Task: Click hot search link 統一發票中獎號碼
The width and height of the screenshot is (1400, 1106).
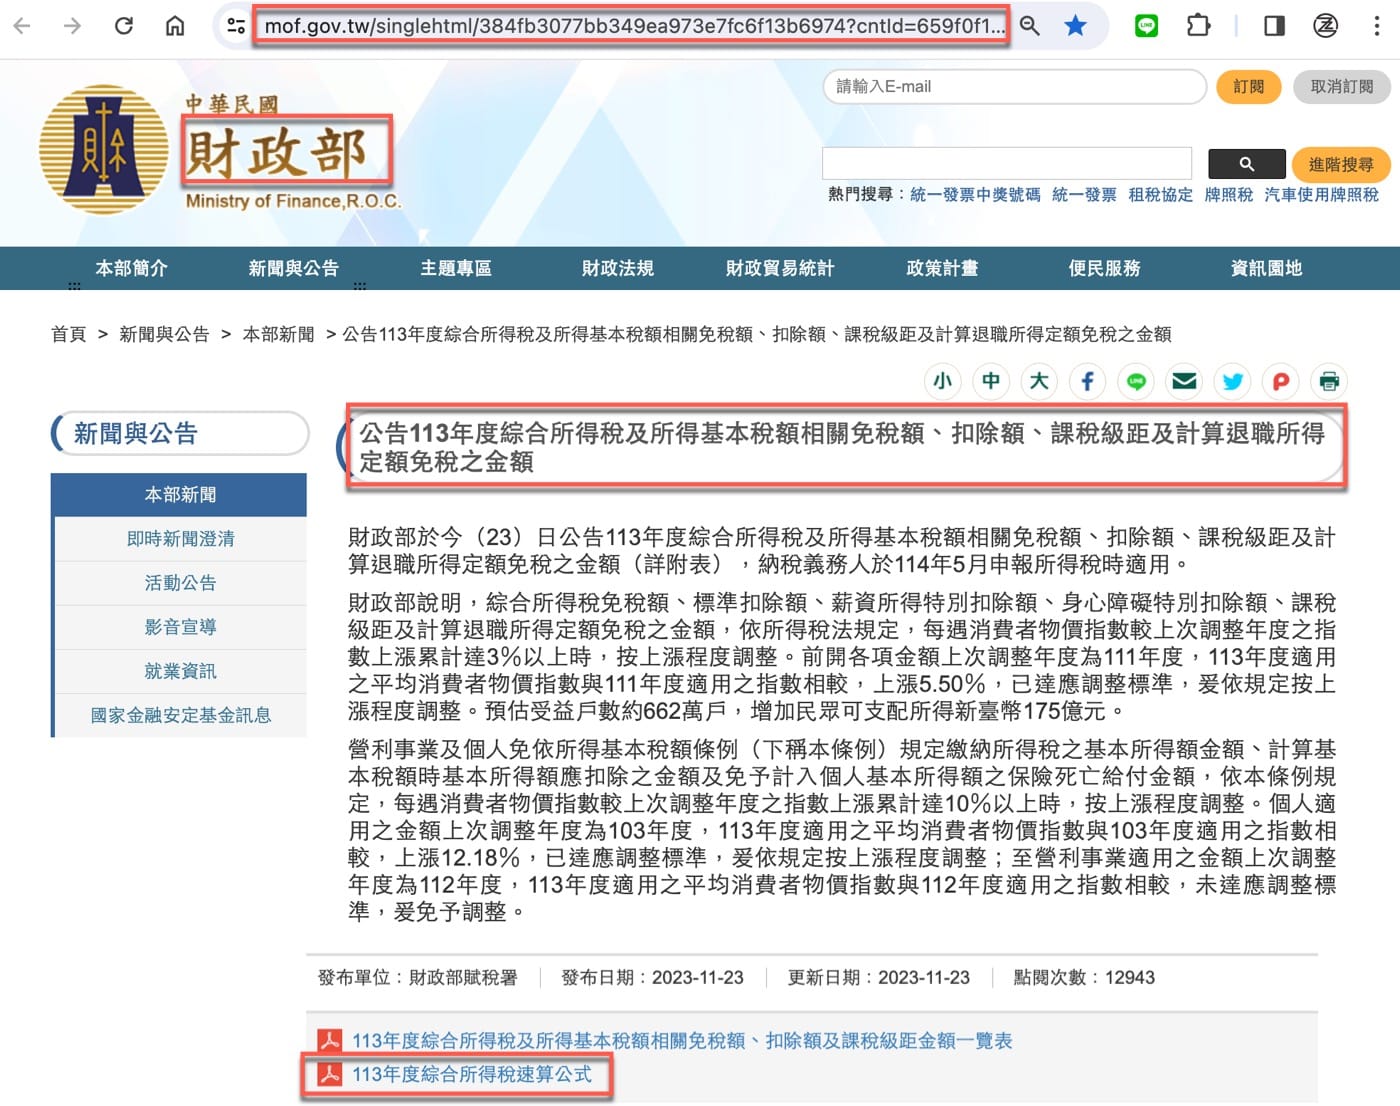Action: [x=975, y=195]
